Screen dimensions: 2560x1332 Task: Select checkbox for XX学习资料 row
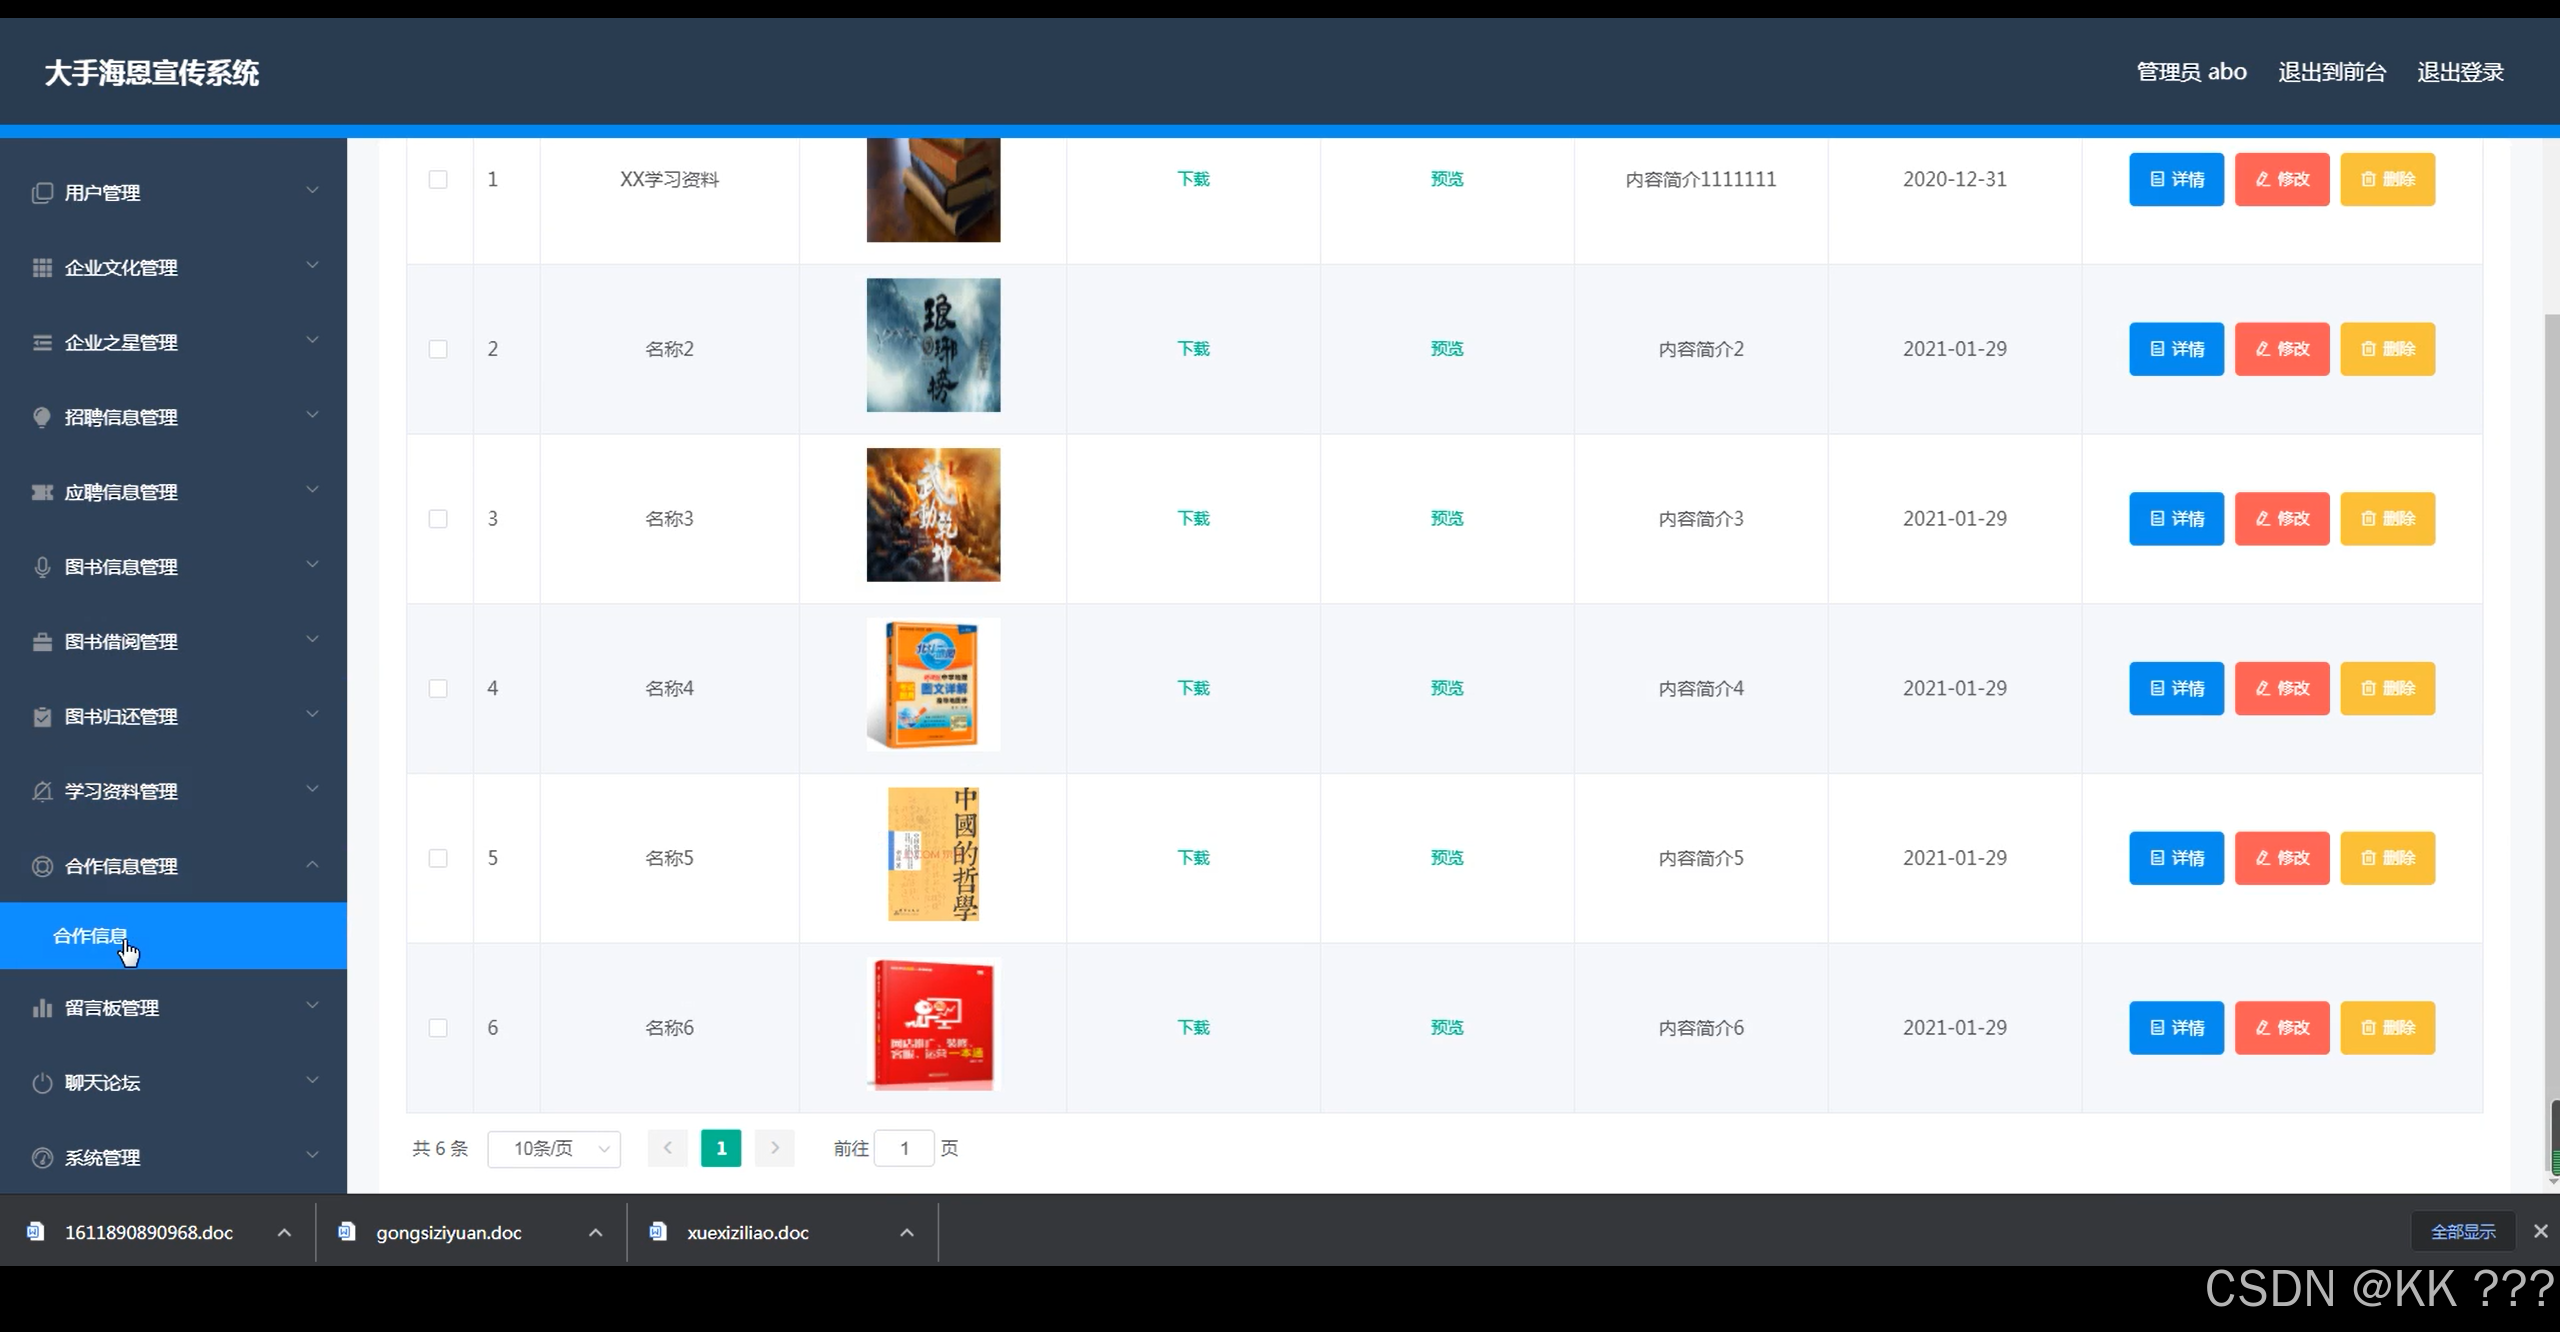pos(438,179)
